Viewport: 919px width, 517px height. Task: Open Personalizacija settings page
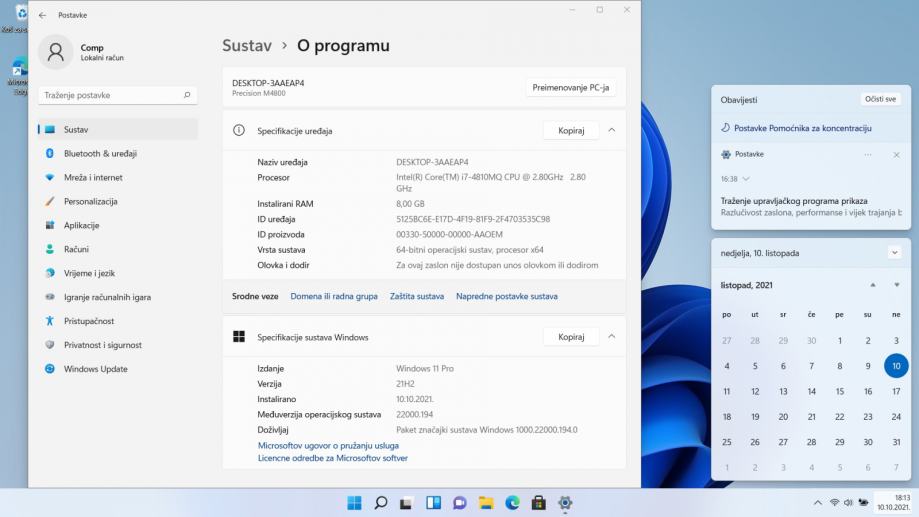pyautogui.click(x=90, y=201)
